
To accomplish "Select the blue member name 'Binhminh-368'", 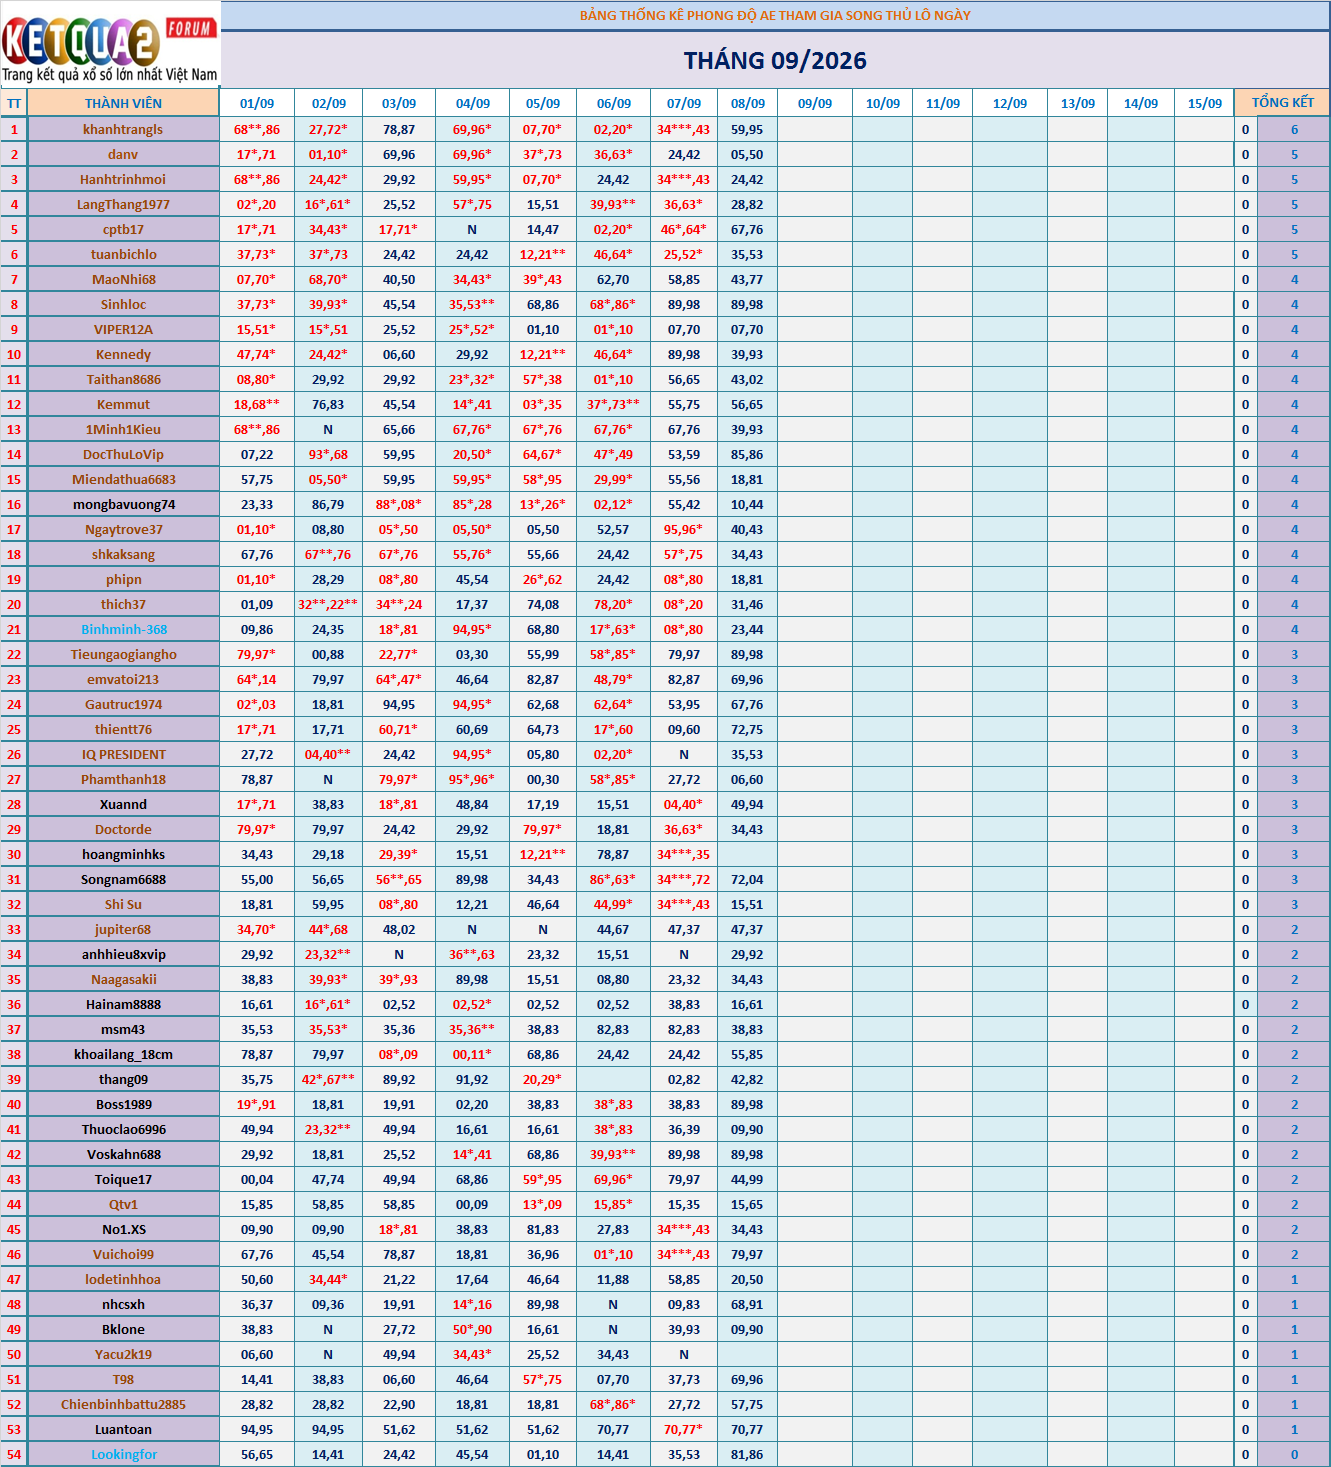I will pyautogui.click(x=123, y=630).
